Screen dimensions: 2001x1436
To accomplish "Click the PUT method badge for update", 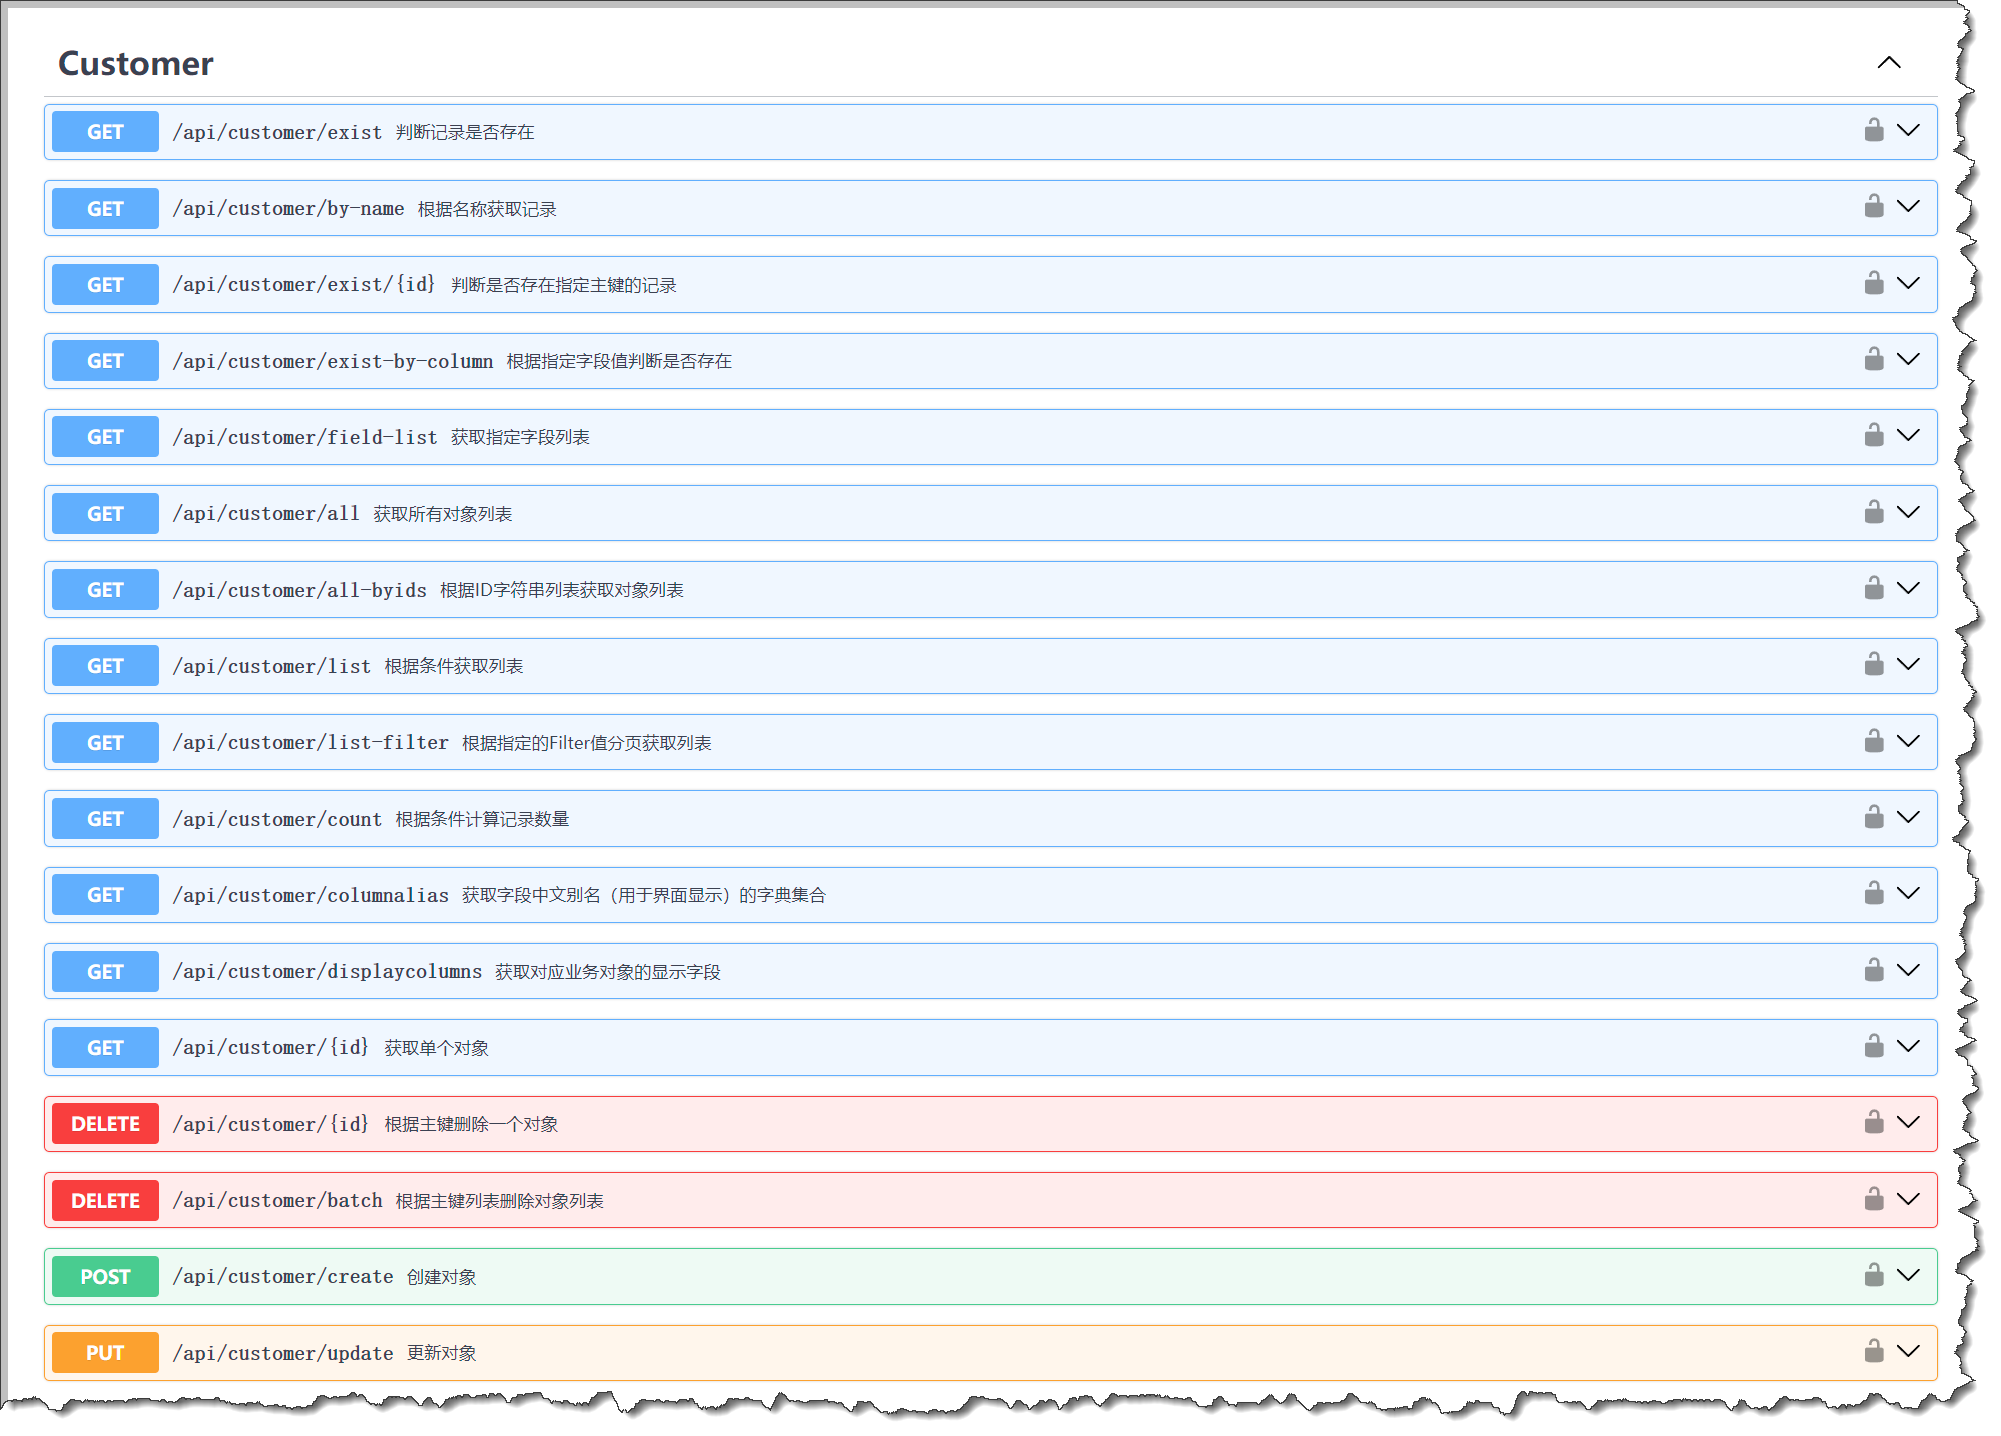I will pyautogui.click(x=105, y=1353).
